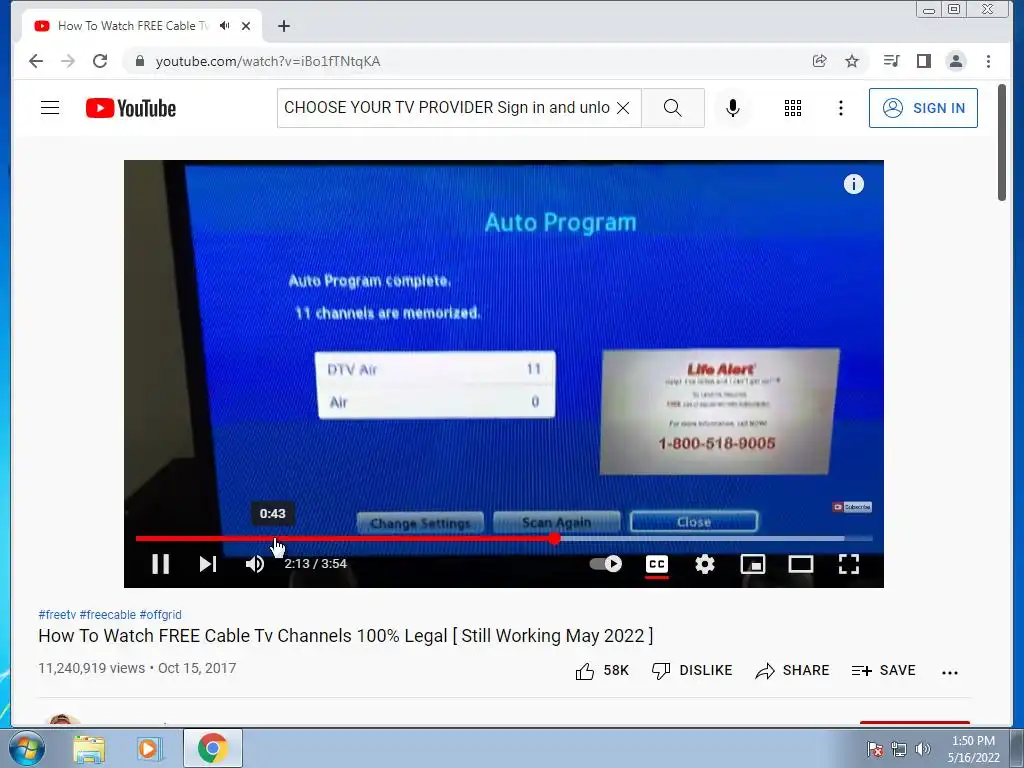Click the page vertical scrollbar
Image resolution: width=1024 pixels, height=768 pixels.
pos(1002,142)
